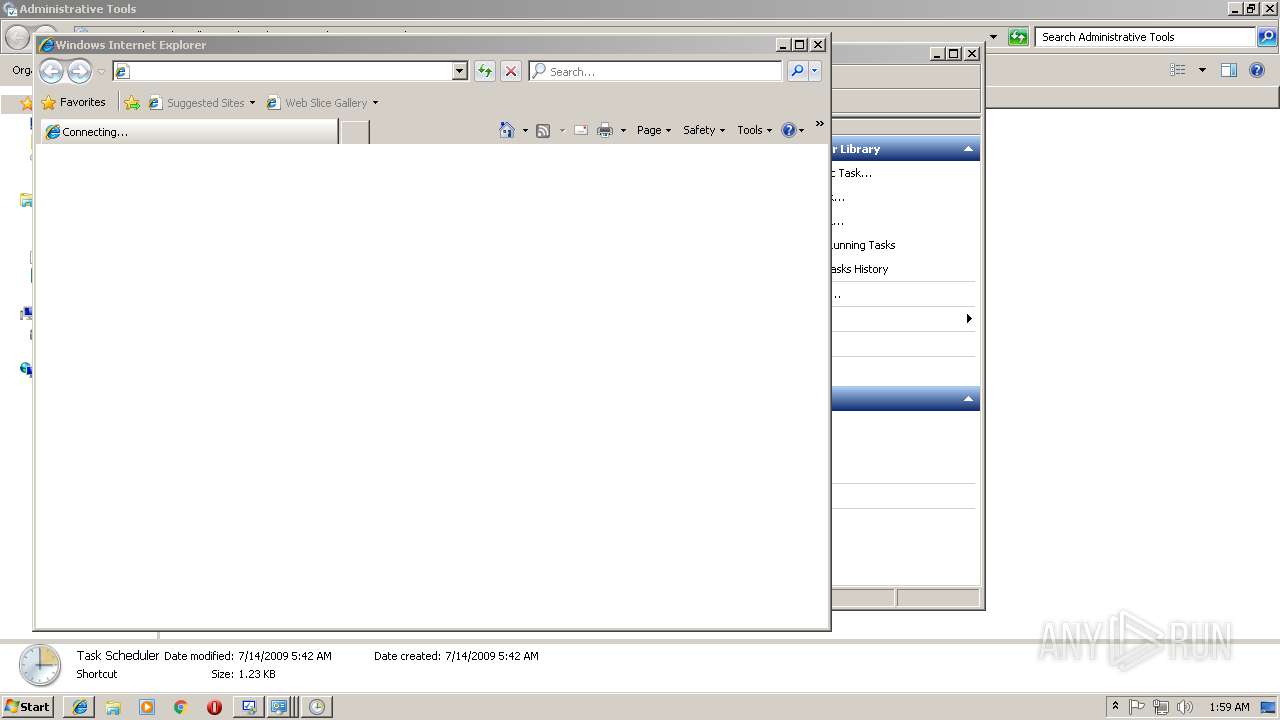1280x720 pixels.
Task: Open the Favorites star button
Action: click(73, 102)
